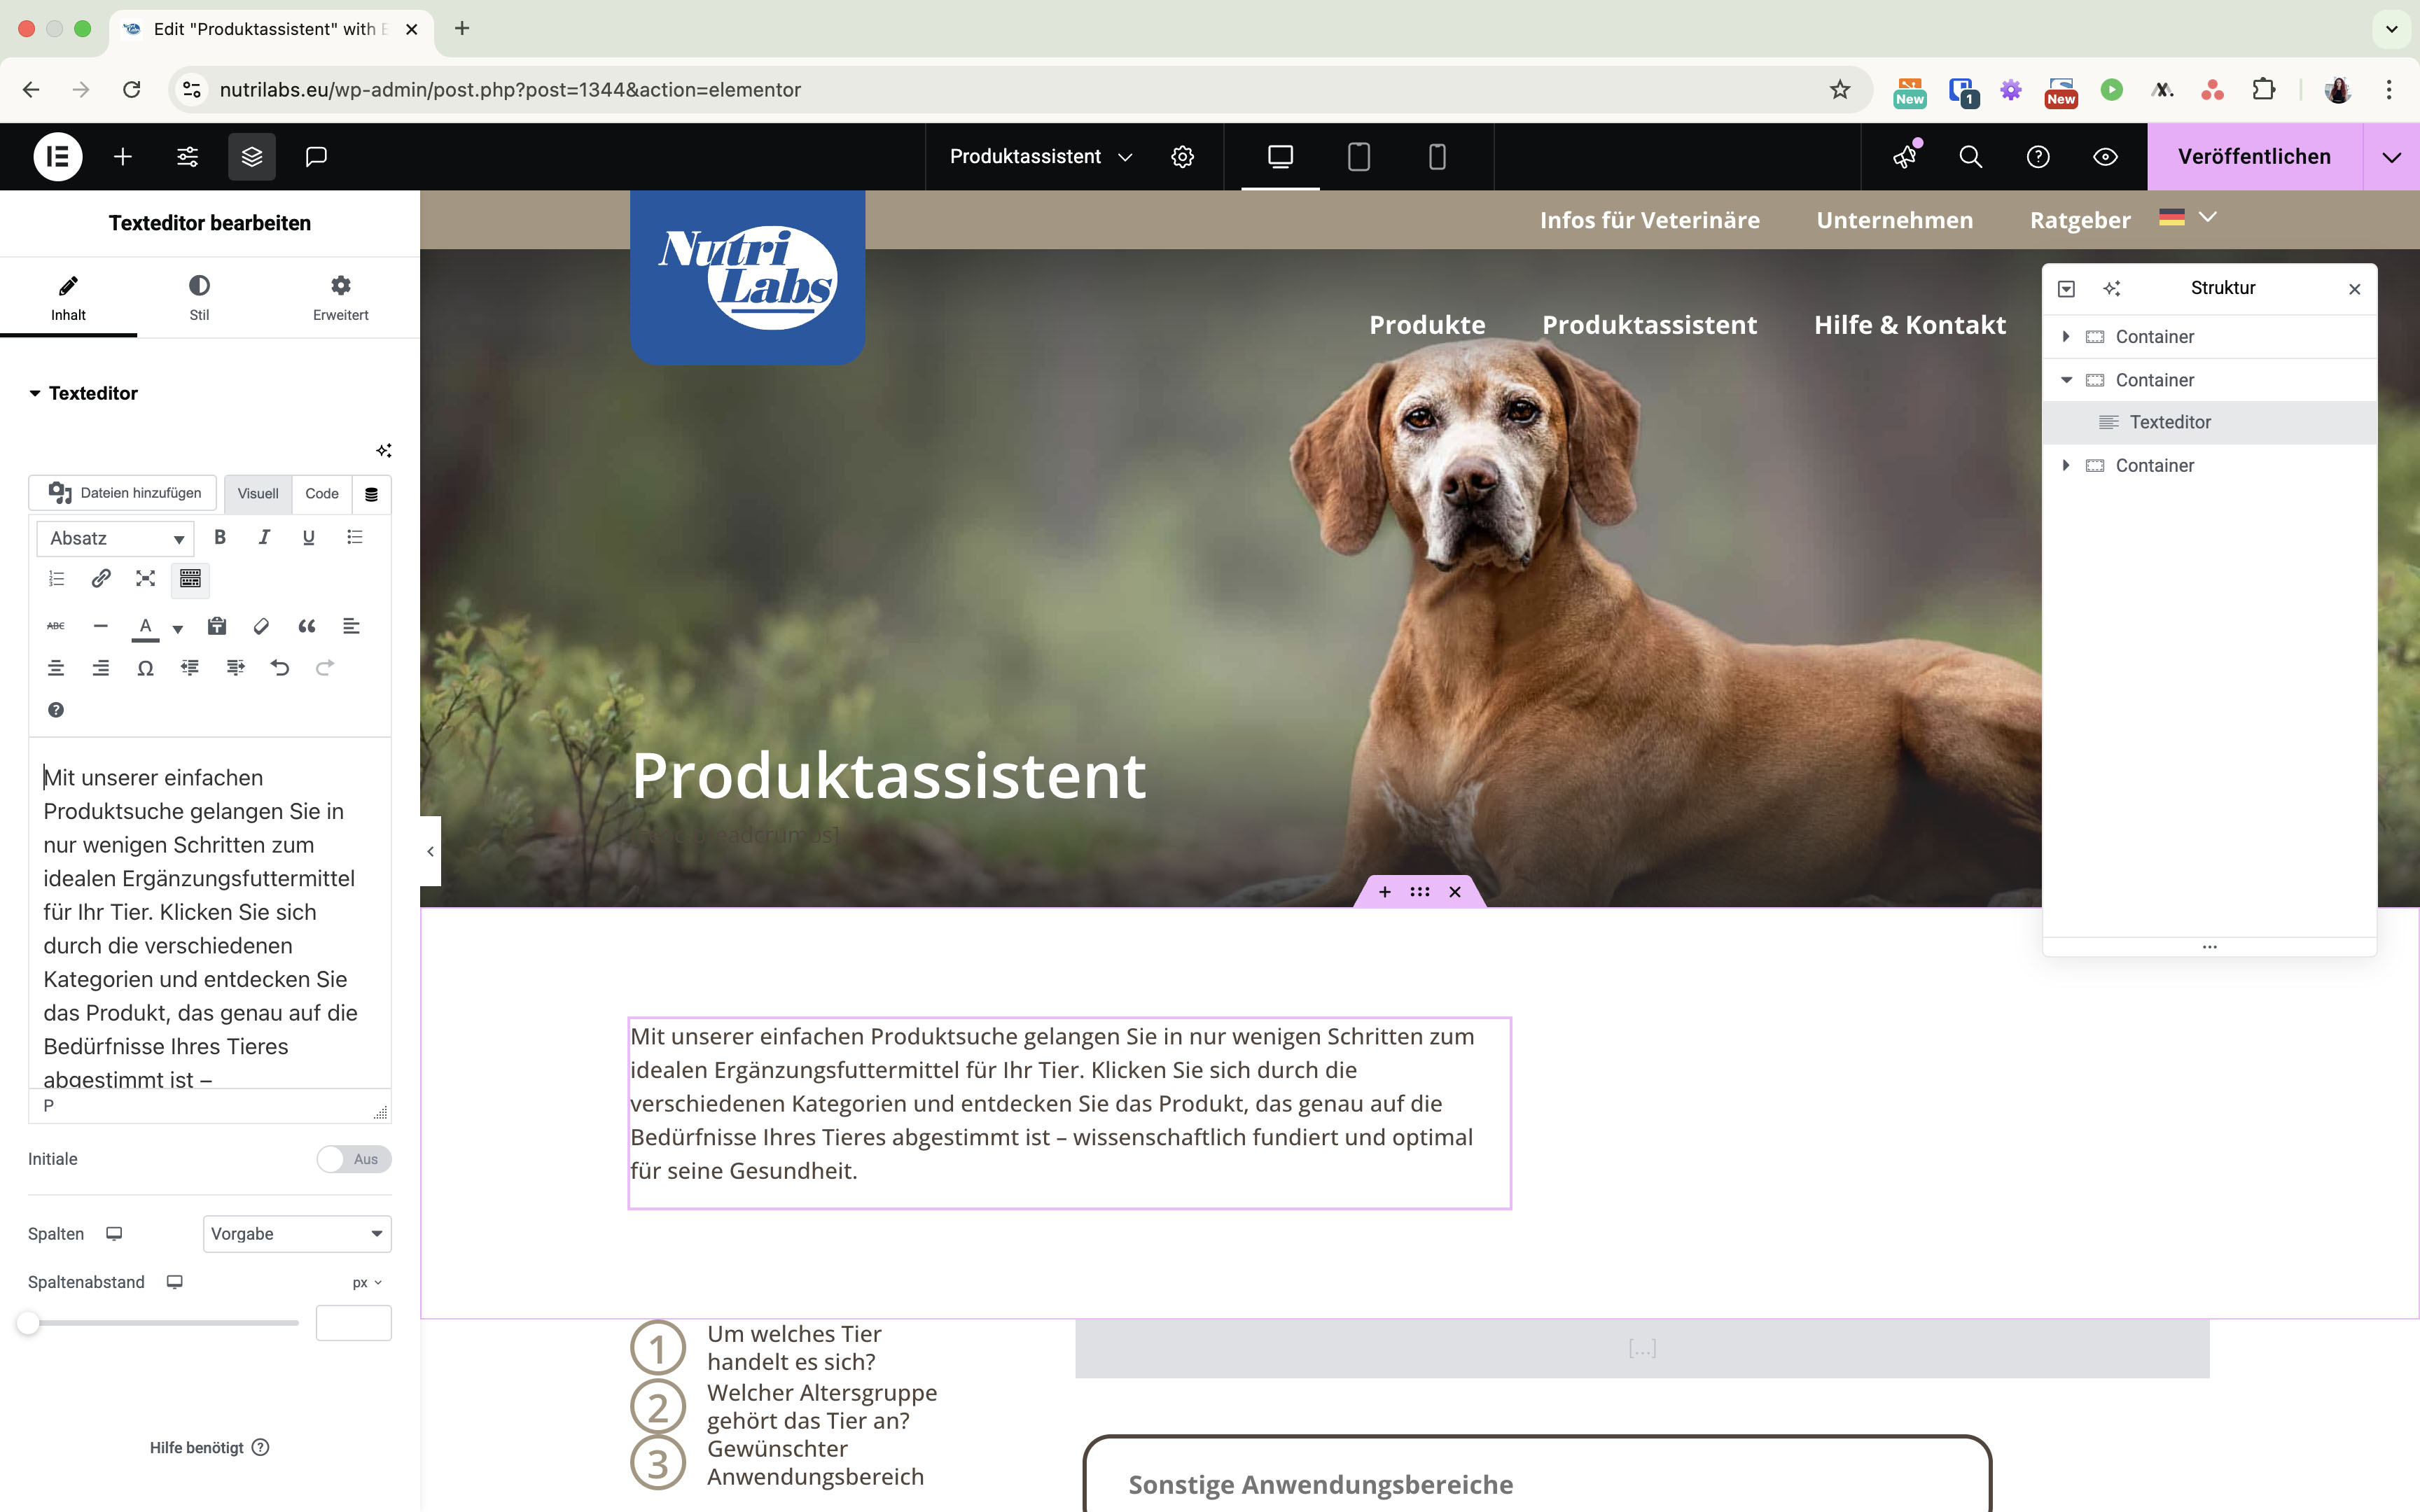Viewport: 2420px width, 1512px height.
Task: Click the Veröffentlichen publish button
Action: tap(2254, 157)
